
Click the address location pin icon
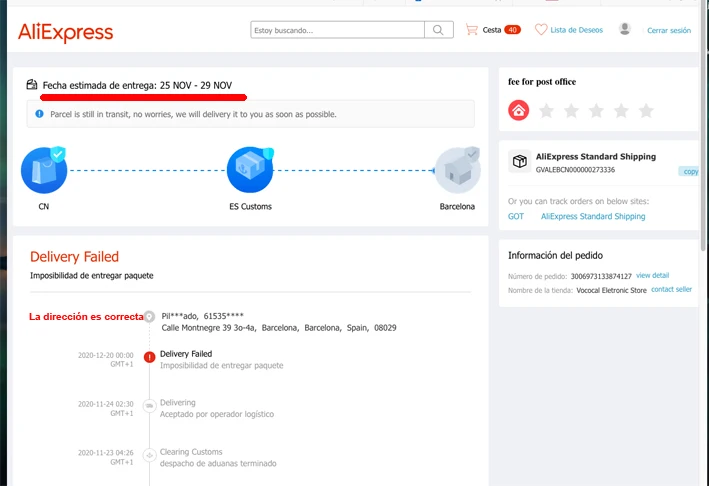click(149, 316)
